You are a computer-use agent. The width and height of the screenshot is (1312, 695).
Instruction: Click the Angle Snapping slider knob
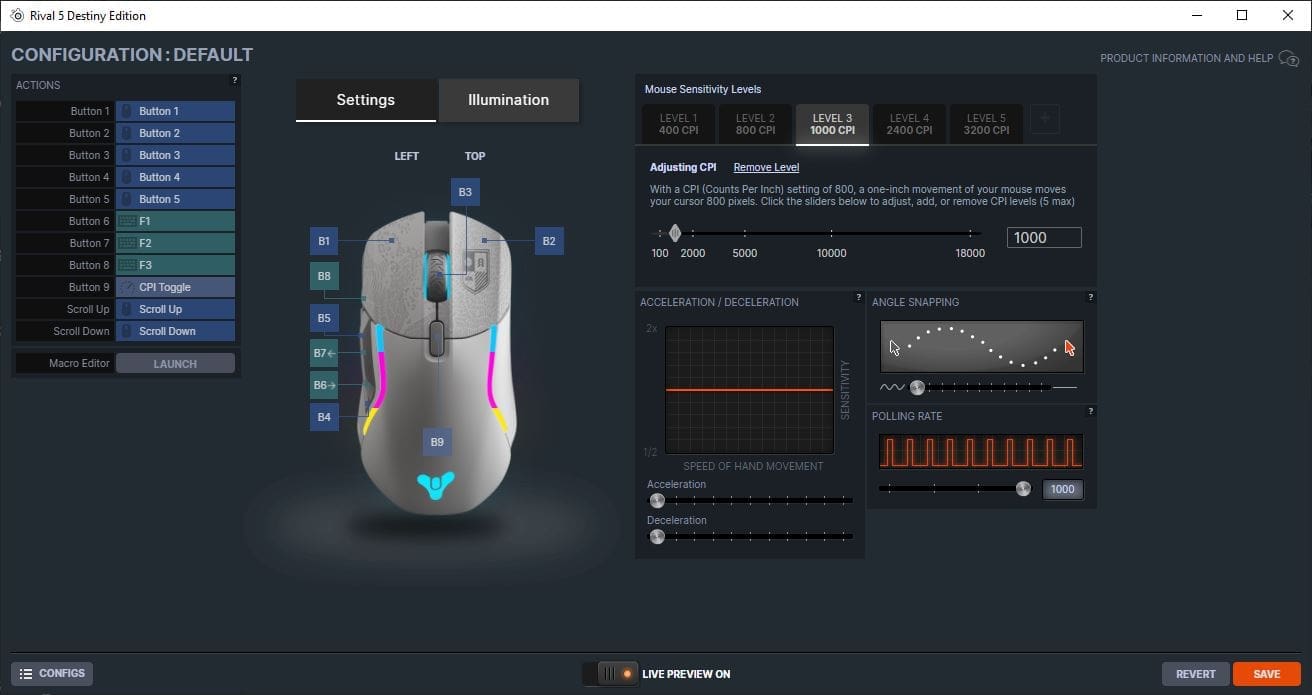pos(917,387)
